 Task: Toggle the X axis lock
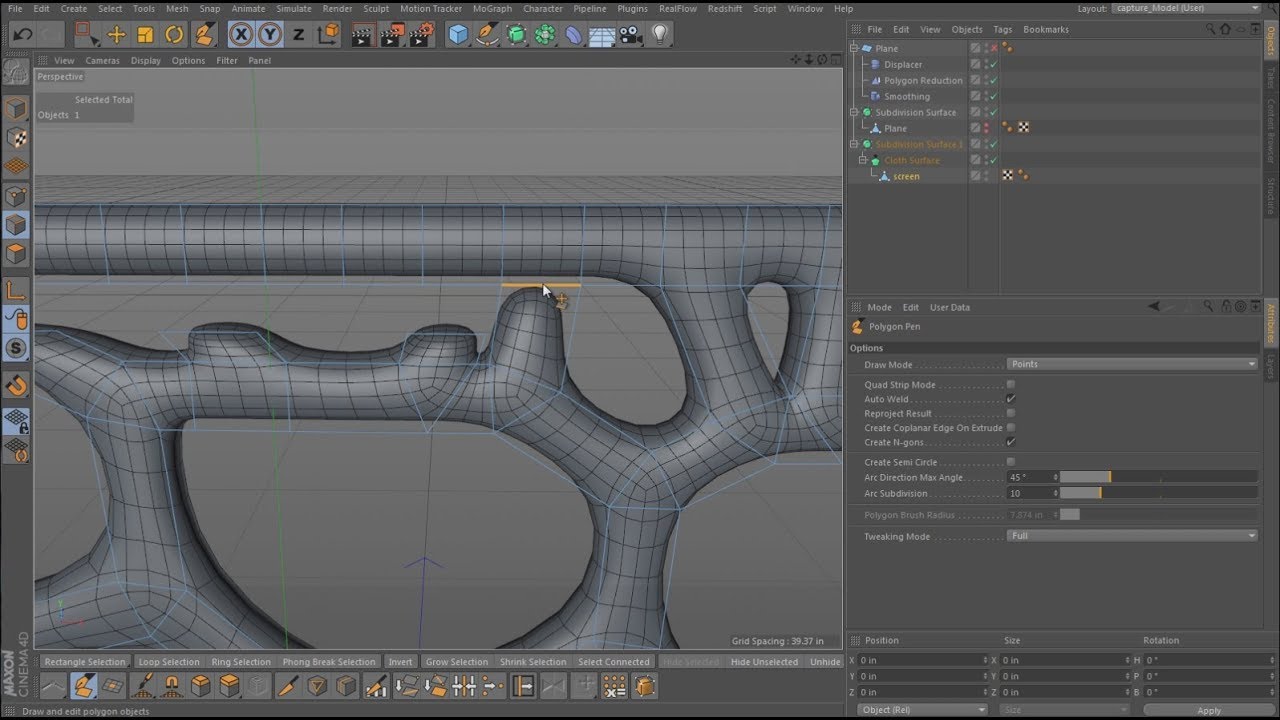[x=240, y=35]
